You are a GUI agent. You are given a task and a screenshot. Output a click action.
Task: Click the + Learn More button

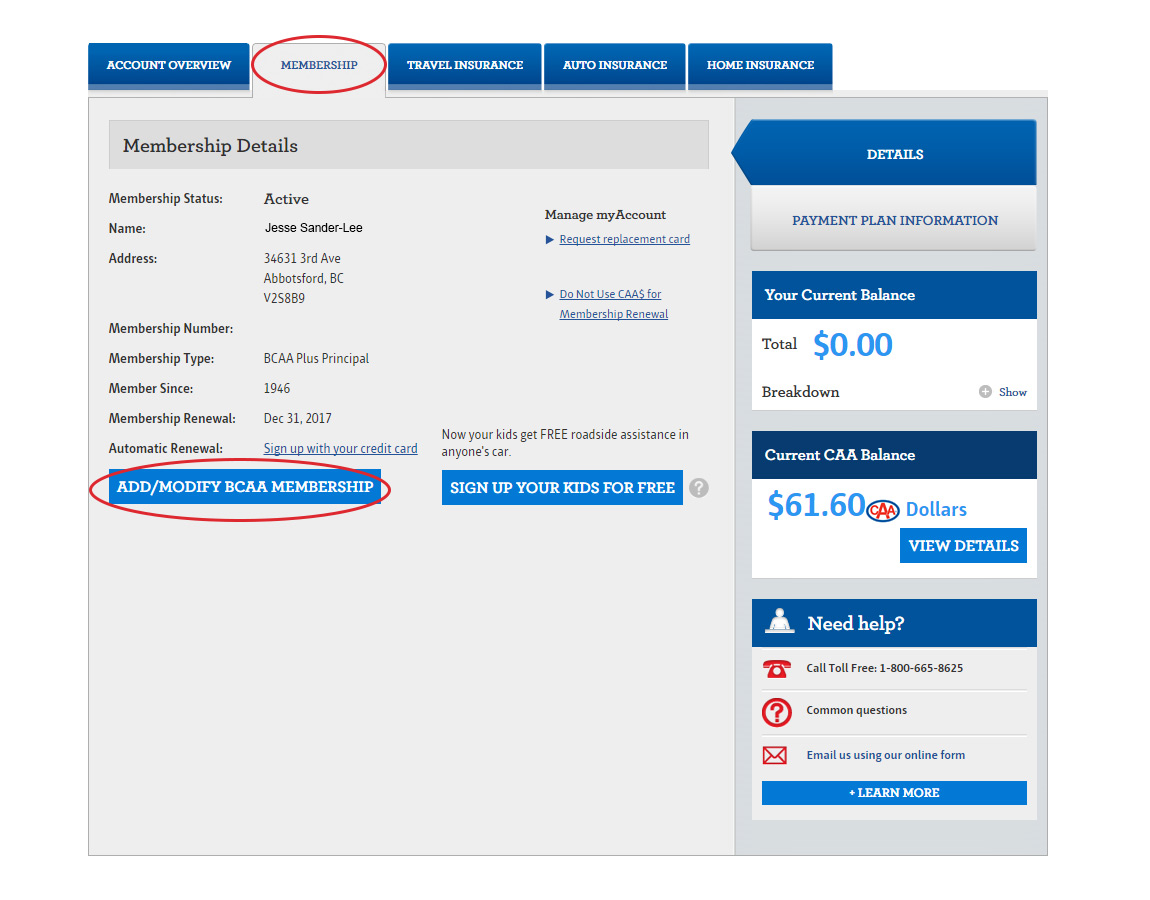coord(894,793)
